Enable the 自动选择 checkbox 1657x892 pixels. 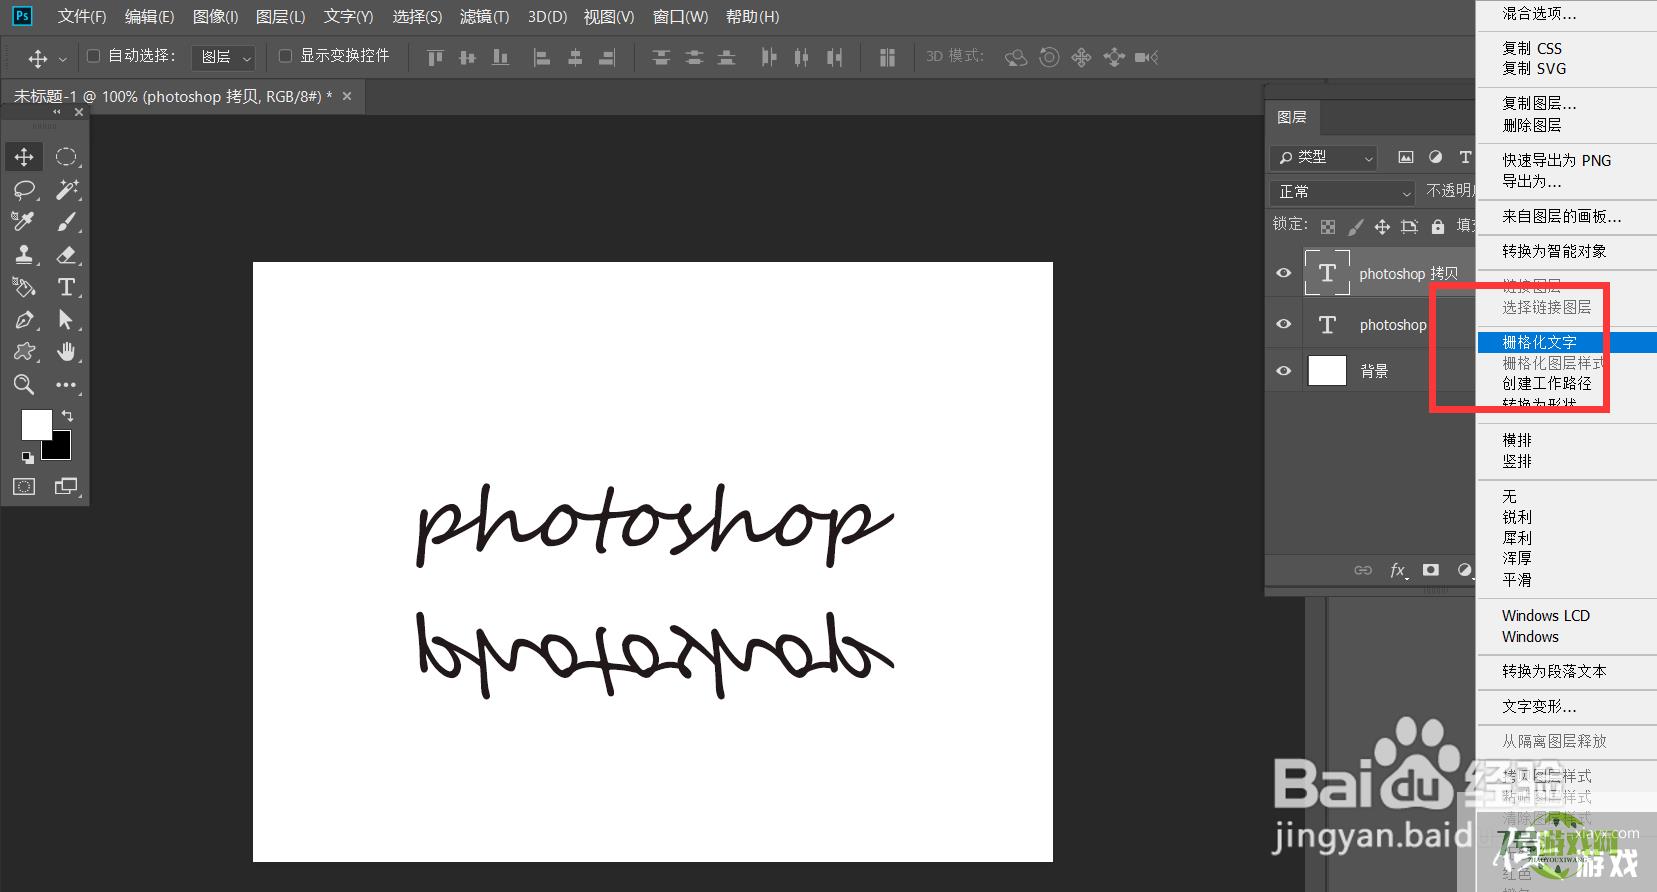point(94,56)
